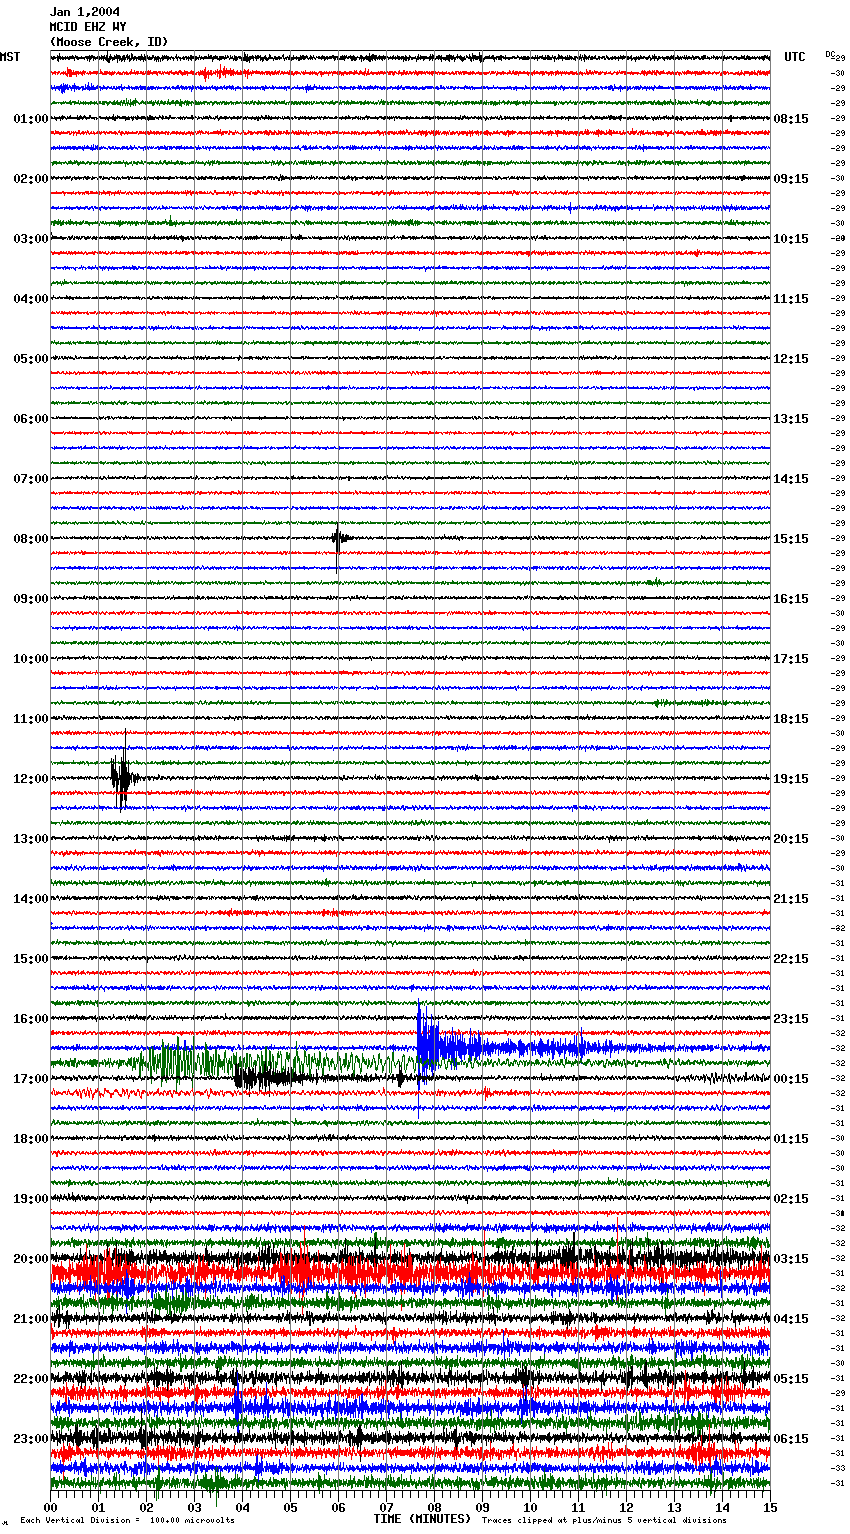
Task: Click the '21:00' MST time label
Action: [x=31, y=1319]
